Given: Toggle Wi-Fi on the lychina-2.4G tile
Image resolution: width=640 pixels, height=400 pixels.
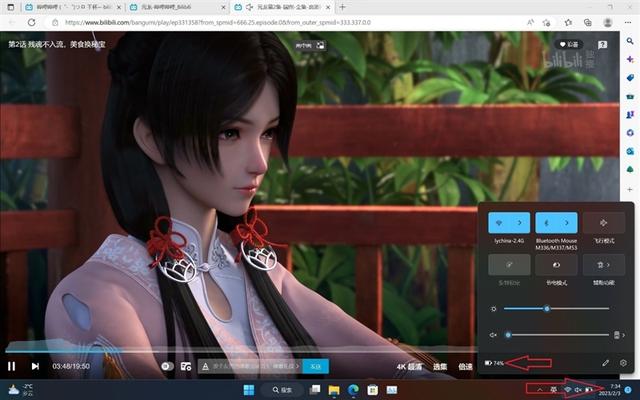Looking at the screenshot, I should point(499,222).
